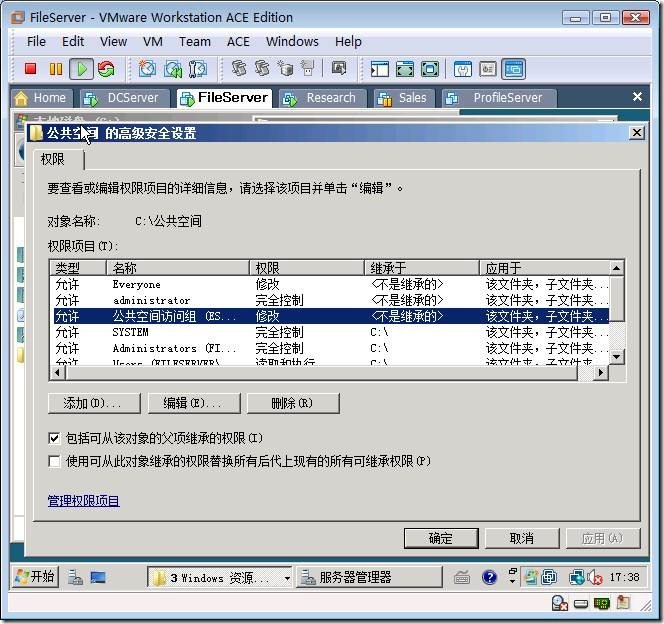Click the keyboard icon in the guest tray
The image size is (664, 624).
[x=462, y=577]
